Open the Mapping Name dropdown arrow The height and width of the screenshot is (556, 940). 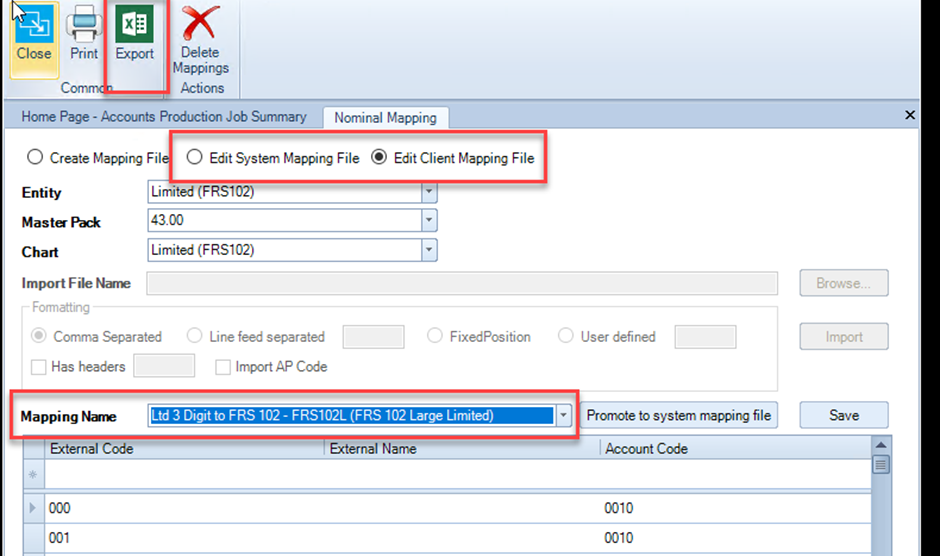(x=563, y=415)
